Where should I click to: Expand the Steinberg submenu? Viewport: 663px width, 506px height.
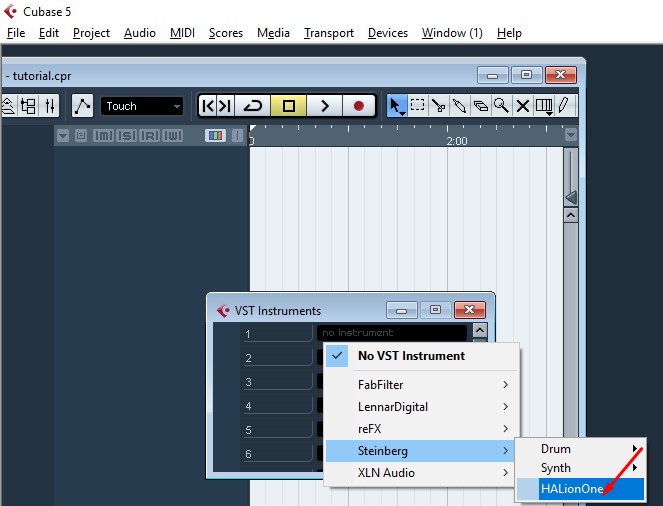pyautogui.click(x=422, y=451)
